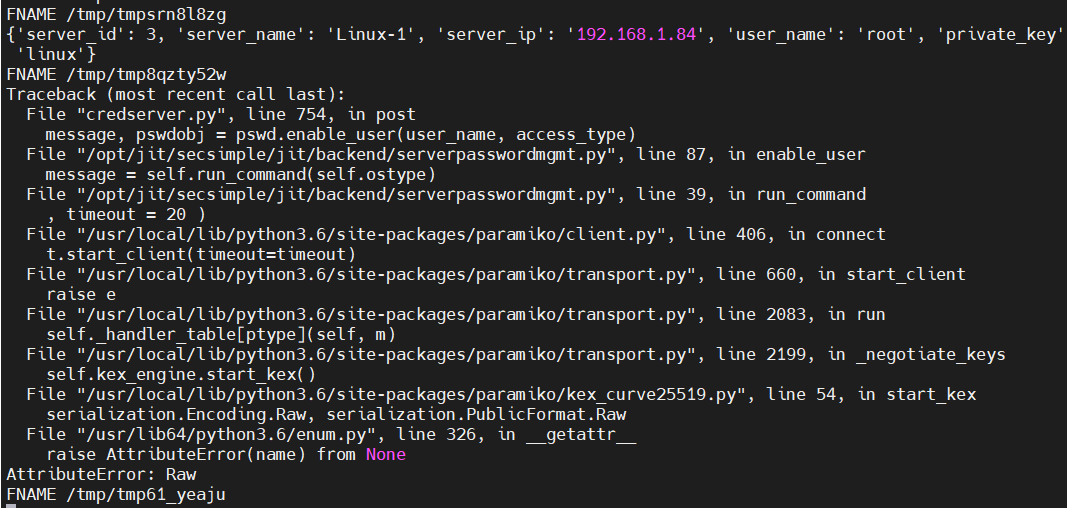This screenshot has height=508, width=1067.
Task: Click the "Traceback (most recent call last)" line
Action: (175, 95)
